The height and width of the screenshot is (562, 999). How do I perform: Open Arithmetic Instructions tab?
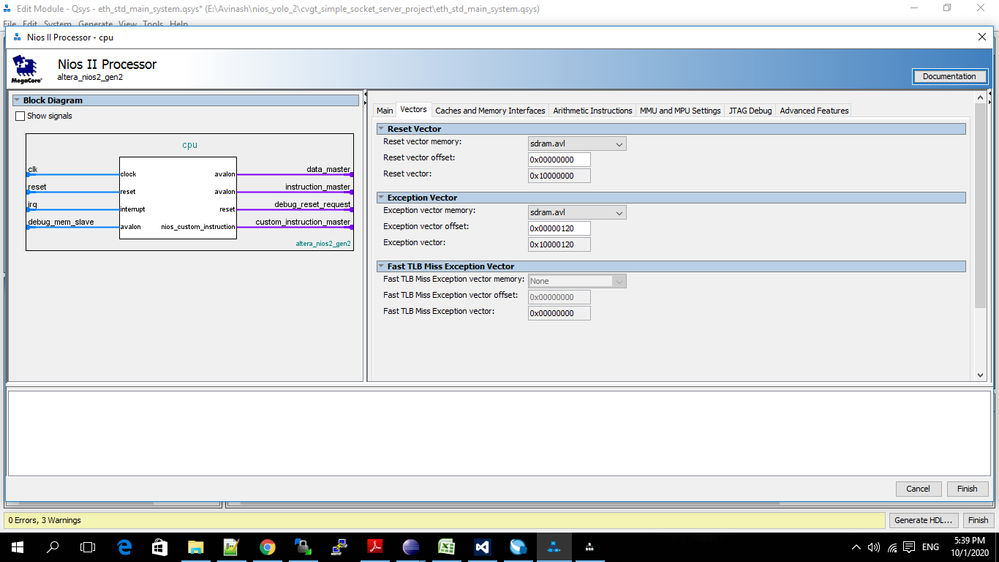(x=593, y=110)
